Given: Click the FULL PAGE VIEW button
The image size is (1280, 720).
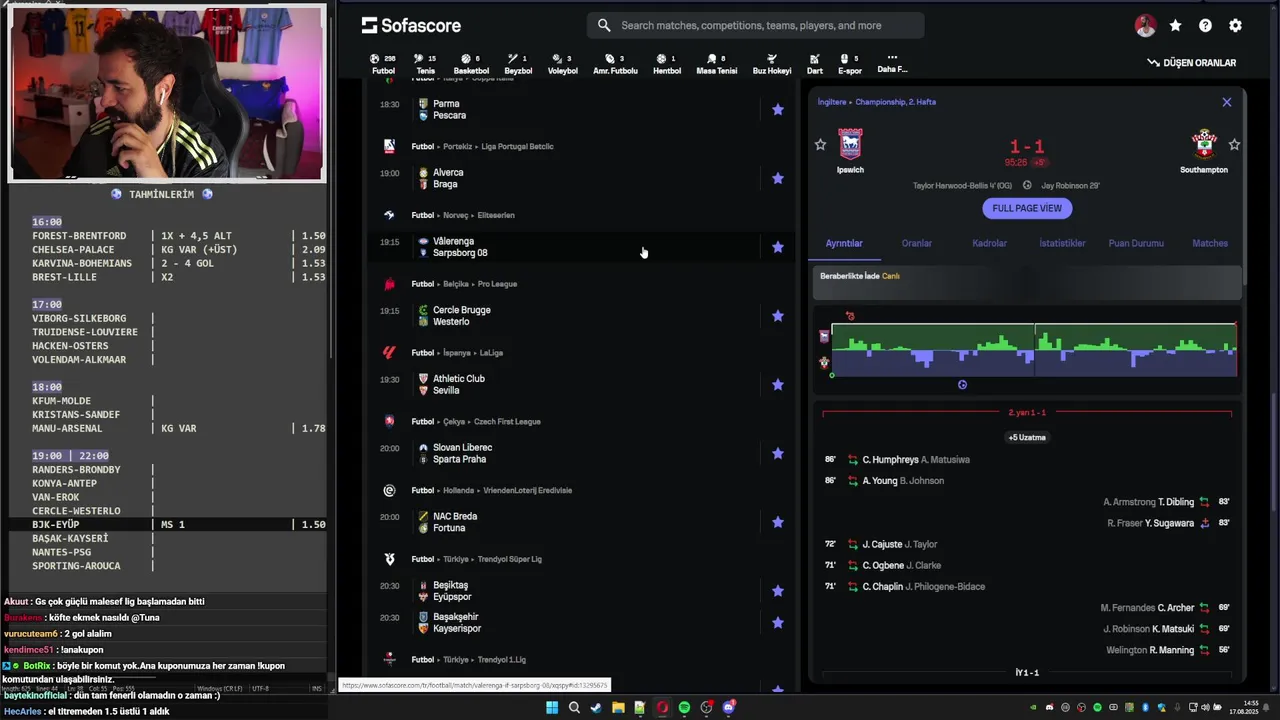Looking at the screenshot, I should tap(1027, 208).
